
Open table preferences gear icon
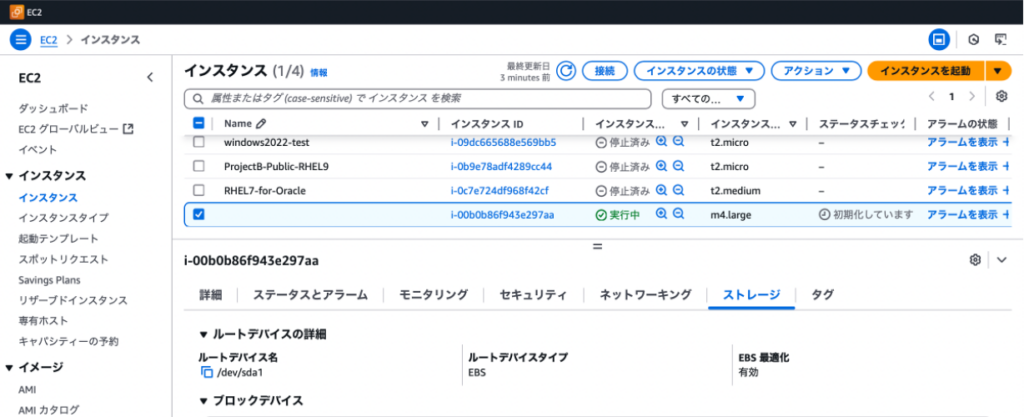tap(1001, 97)
